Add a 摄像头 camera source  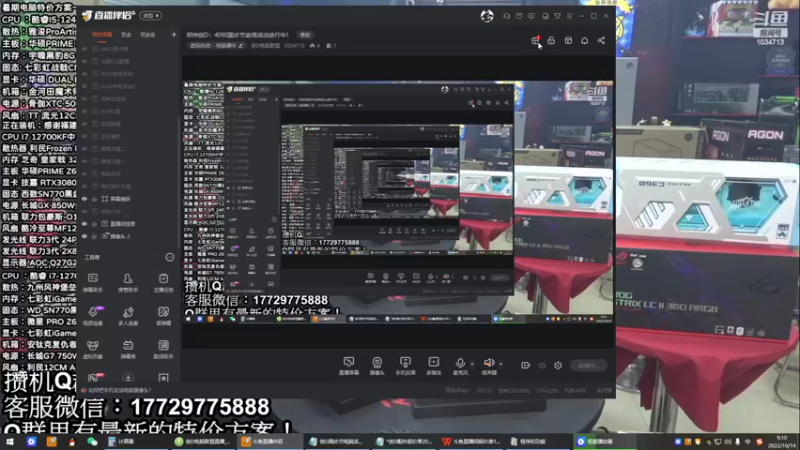[x=377, y=365]
